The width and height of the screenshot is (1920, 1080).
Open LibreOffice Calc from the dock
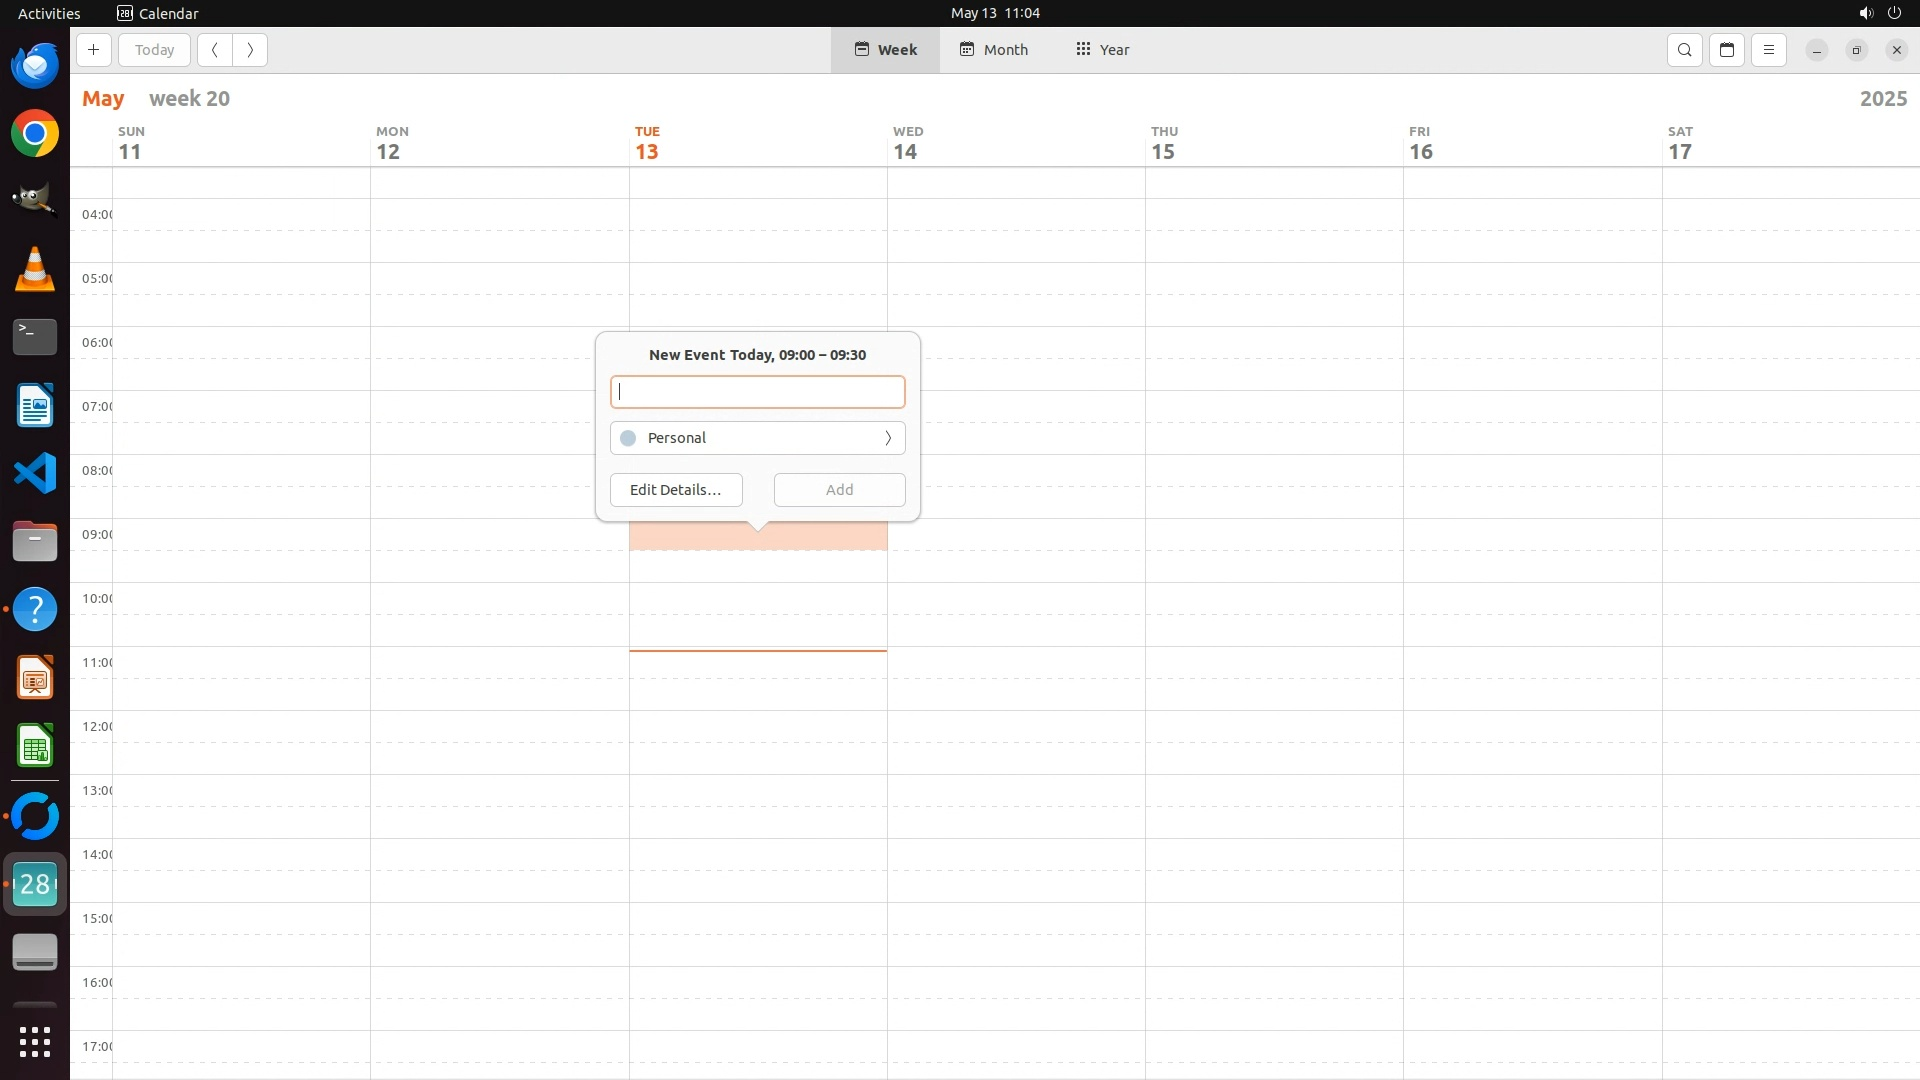click(x=35, y=746)
